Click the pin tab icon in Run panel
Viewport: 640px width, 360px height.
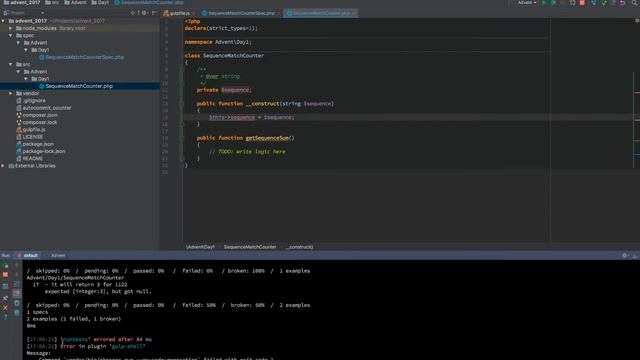pos(5,298)
